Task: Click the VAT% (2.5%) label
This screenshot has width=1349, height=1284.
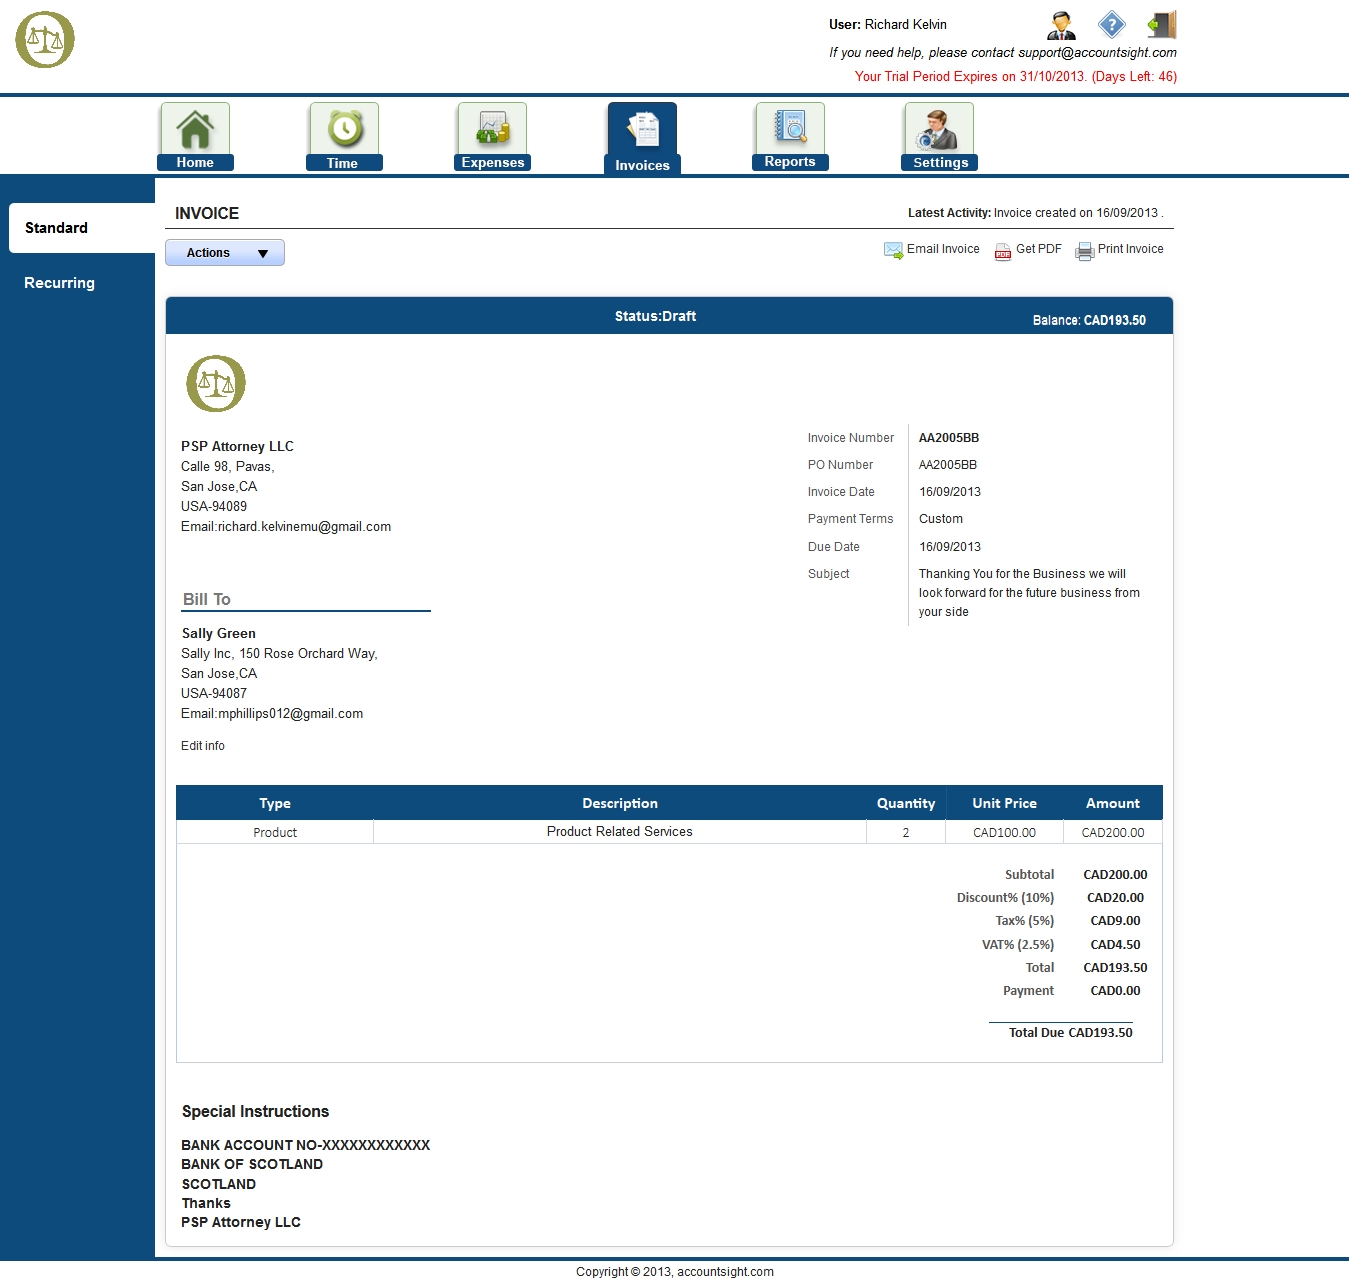Action: pyautogui.click(x=1018, y=945)
